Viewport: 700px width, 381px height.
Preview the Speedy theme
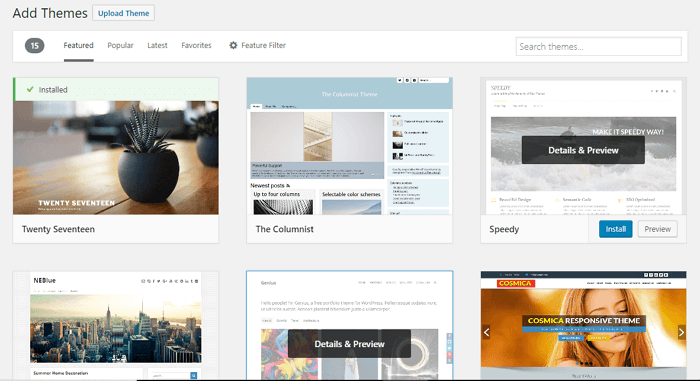coord(657,229)
